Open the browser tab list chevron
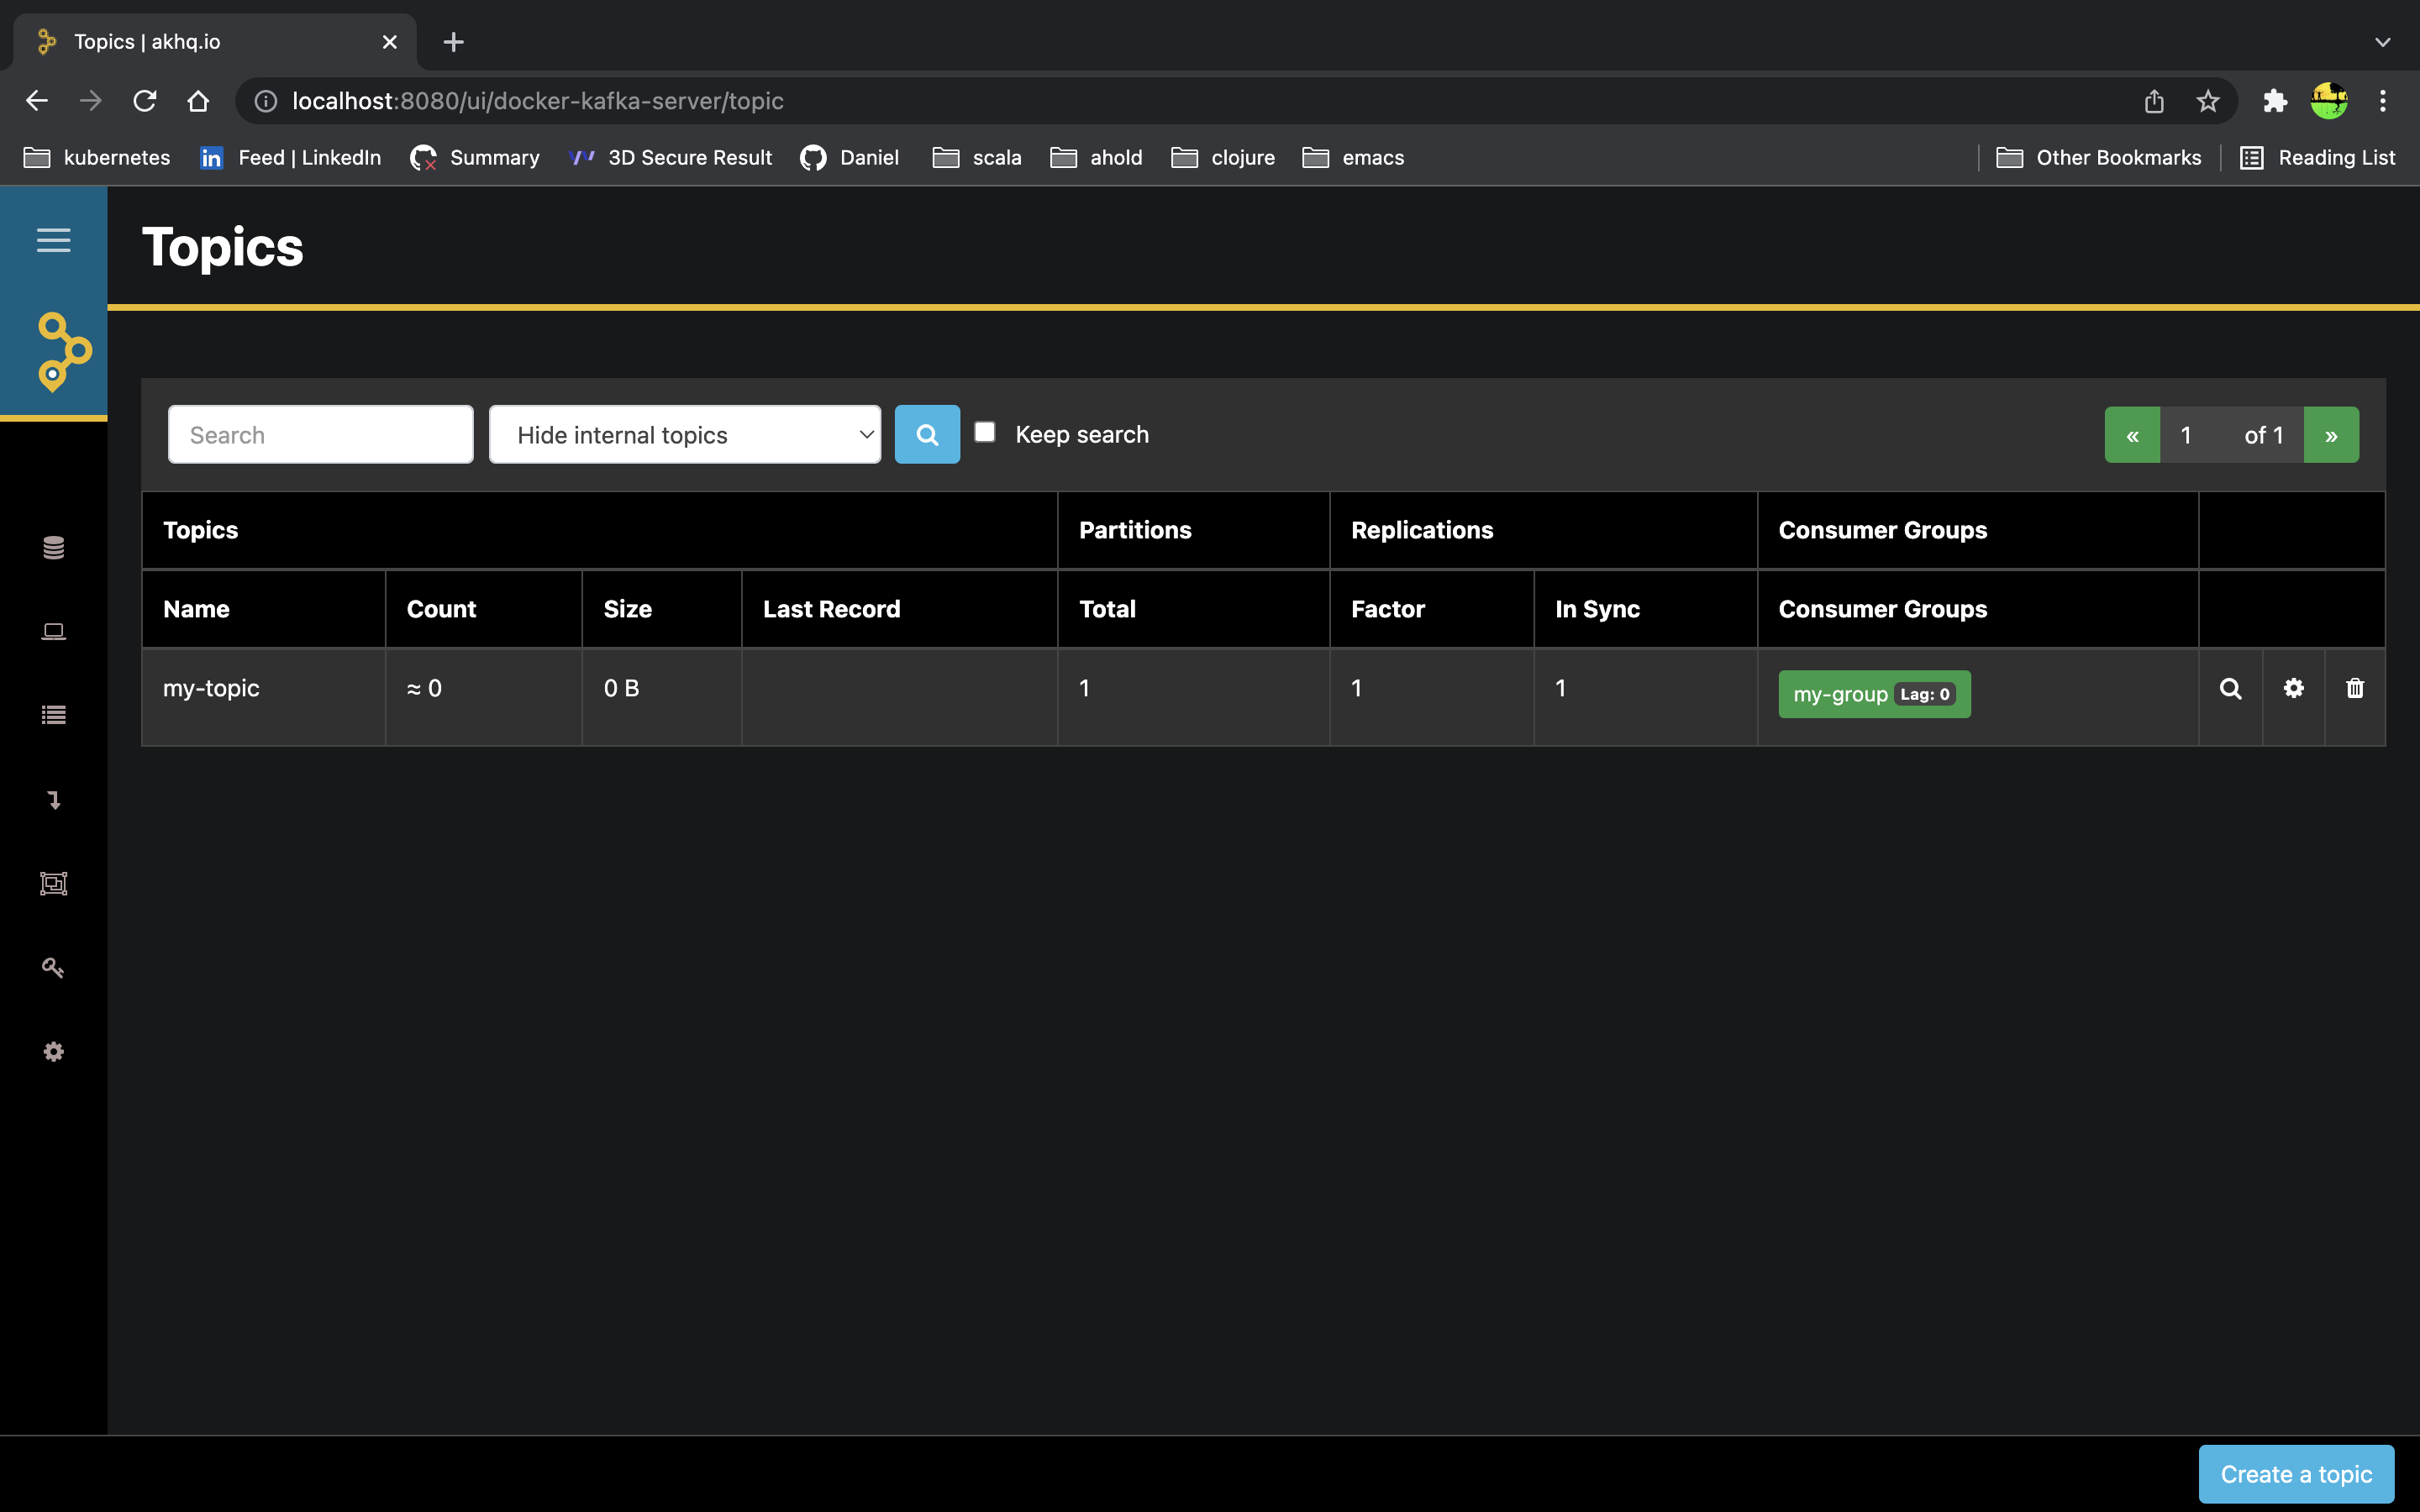 pyautogui.click(x=2382, y=42)
